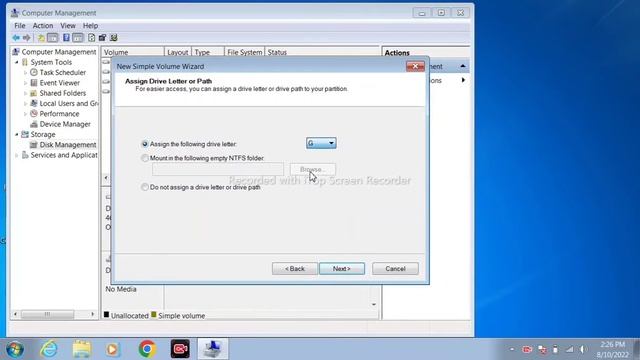The width and height of the screenshot is (640, 360).
Task: Click the Status column header
Action: pos(322,52)
